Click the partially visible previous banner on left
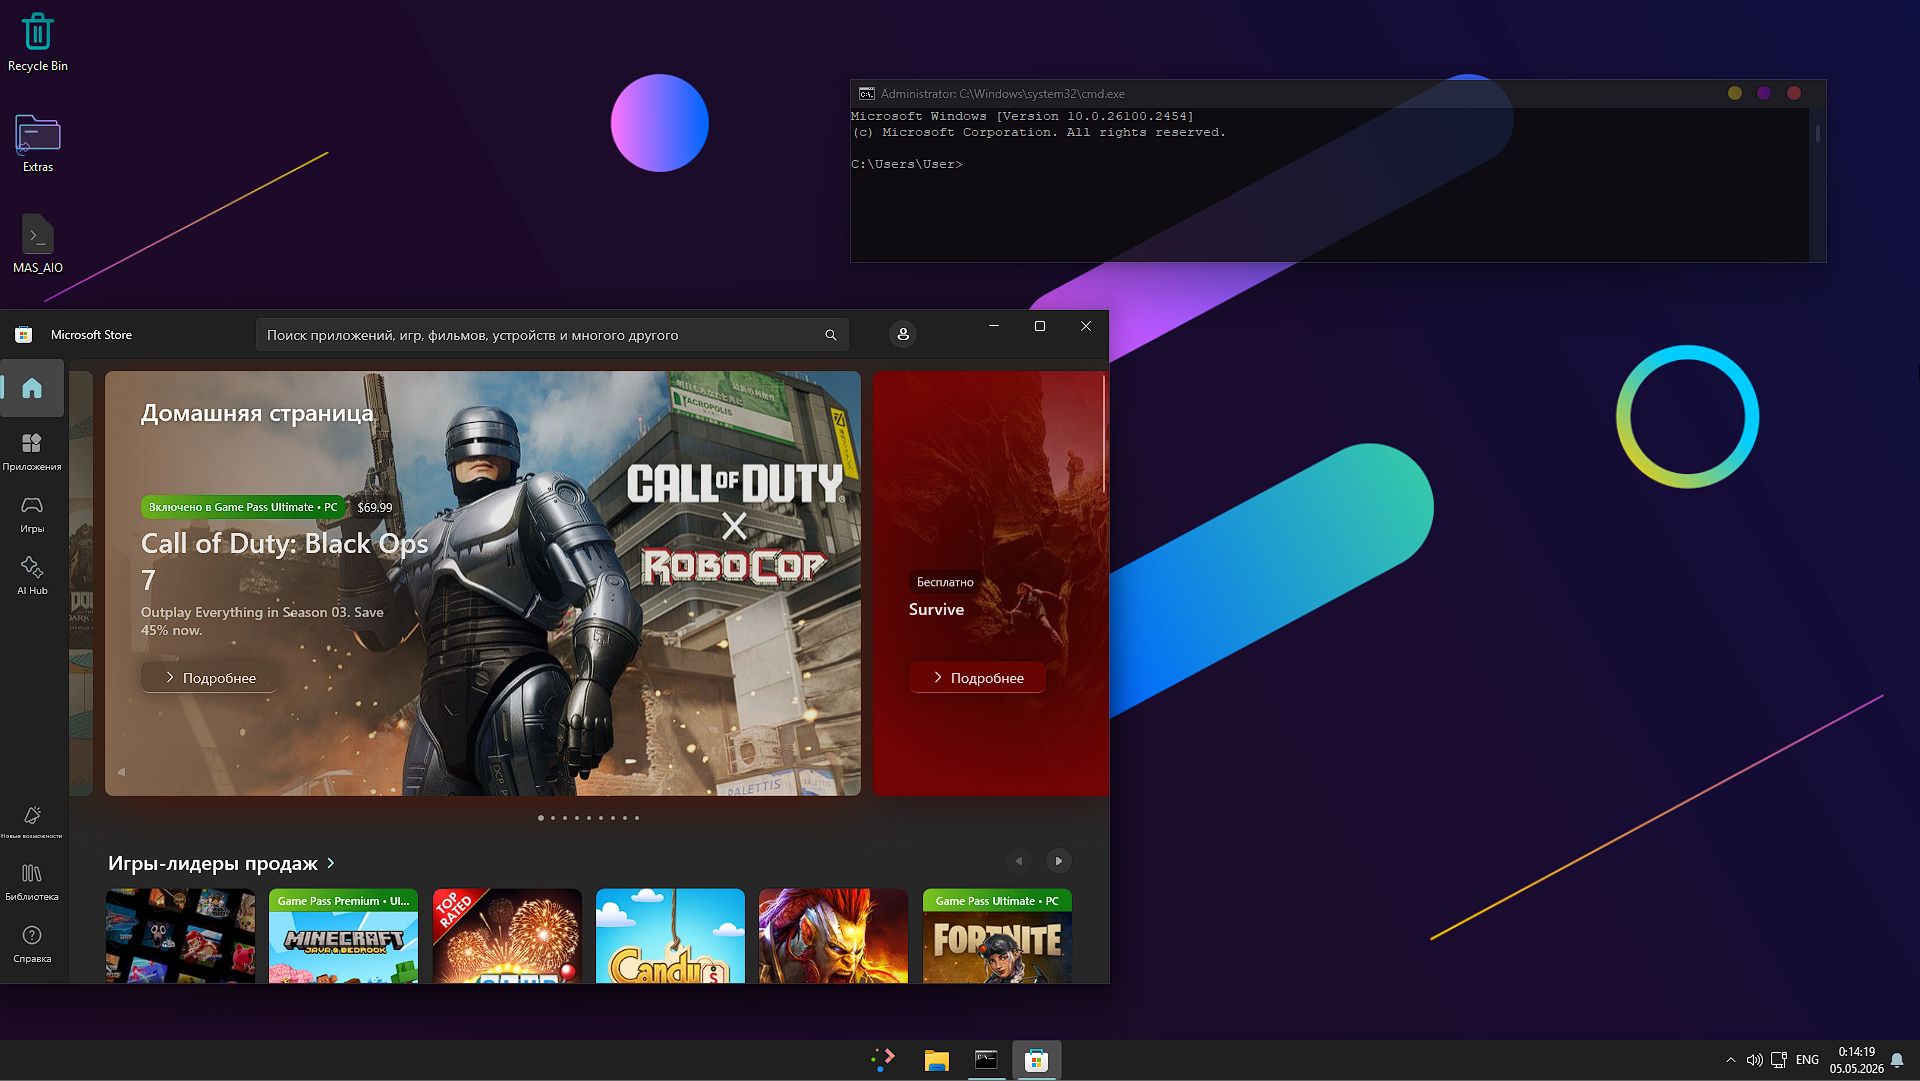This screenshot has height=1081, width=1920. pos(81,584)
